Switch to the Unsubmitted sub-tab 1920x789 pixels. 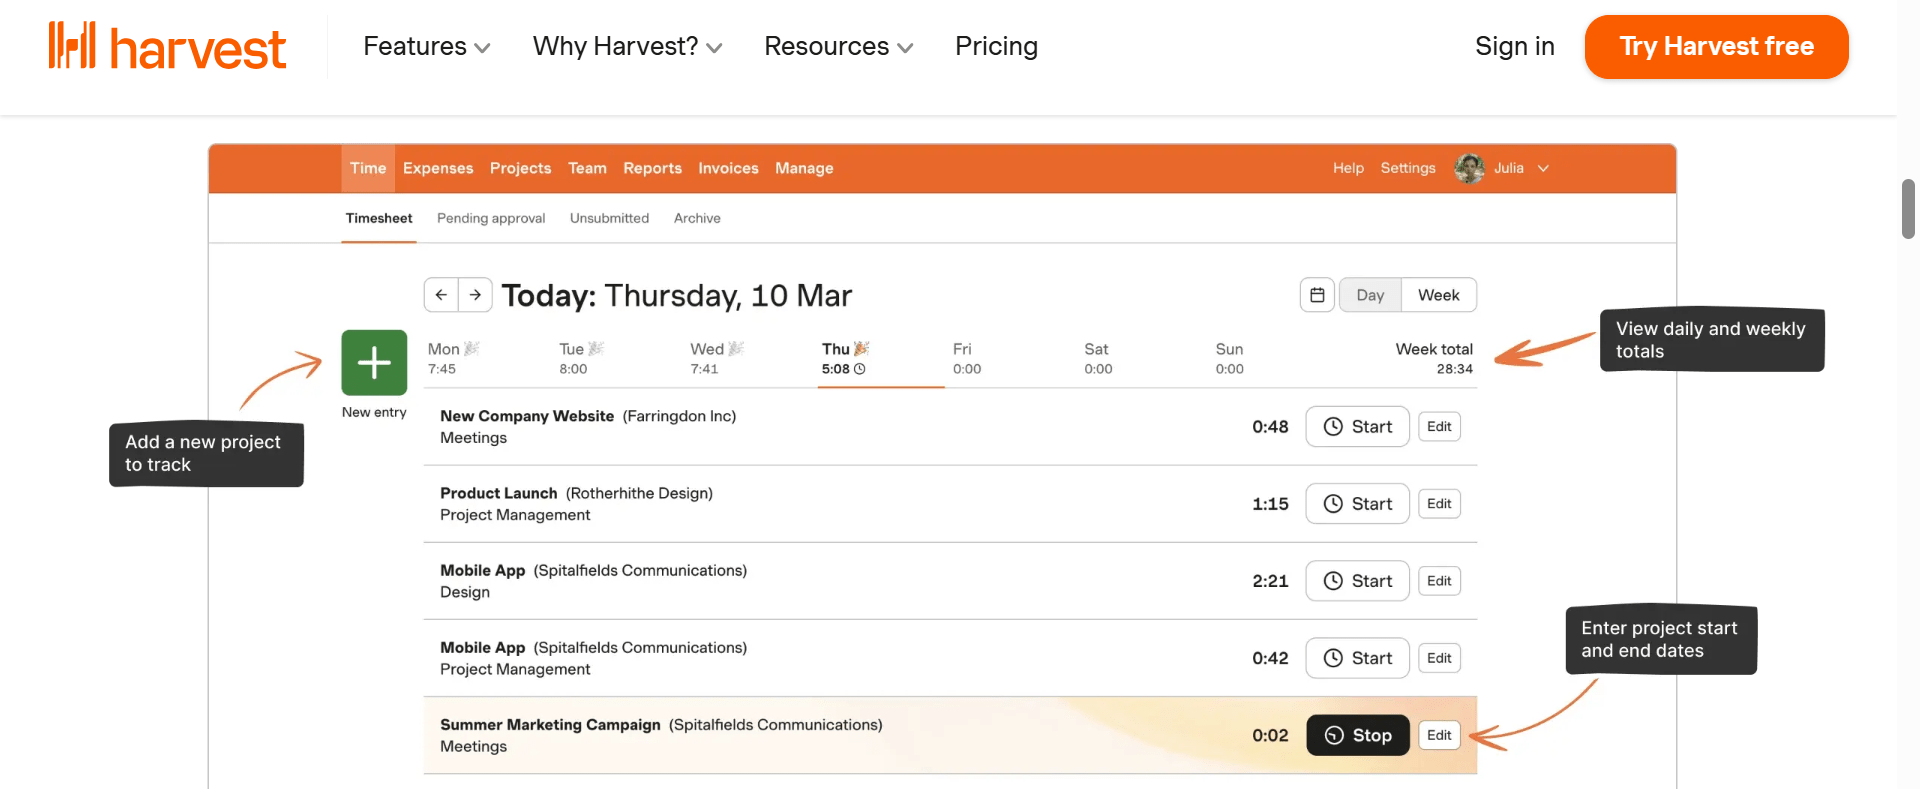609,218
